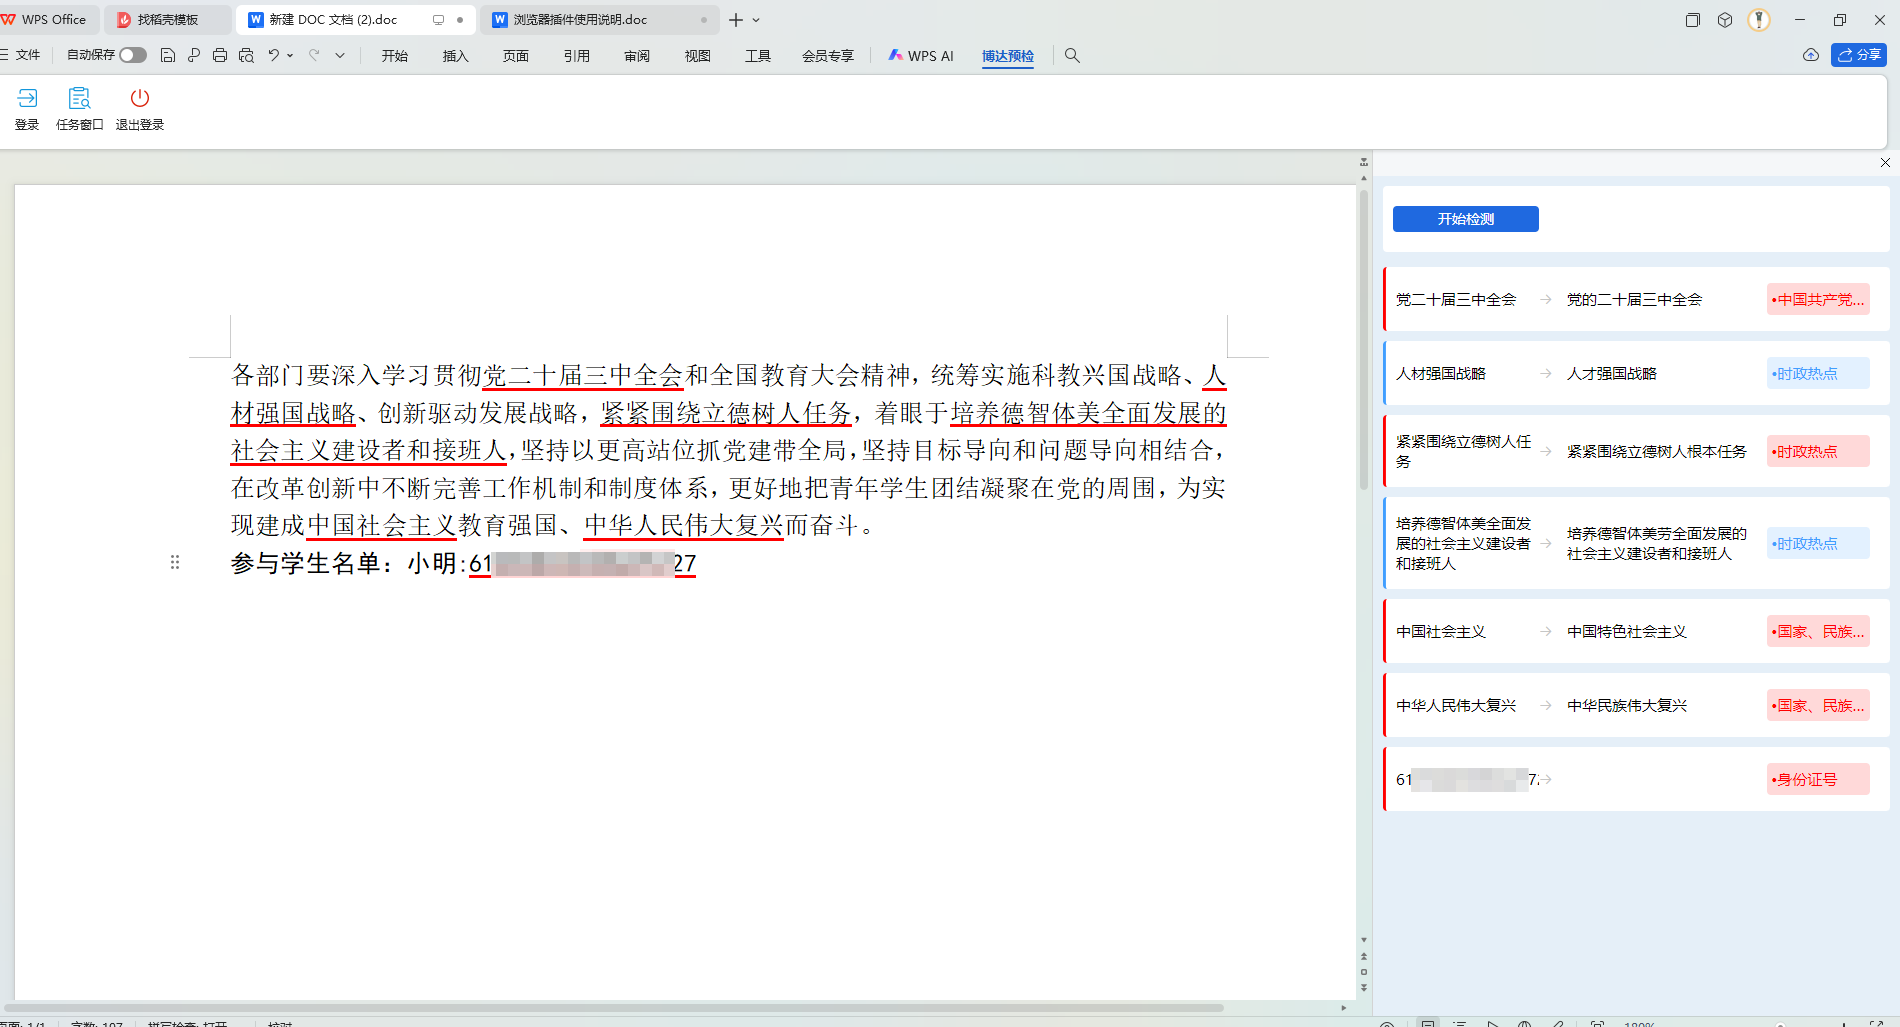This screenshot has width=1900, height=1027.
Task: Click the user avatar icon
Action: click(x=1759, y=20)
